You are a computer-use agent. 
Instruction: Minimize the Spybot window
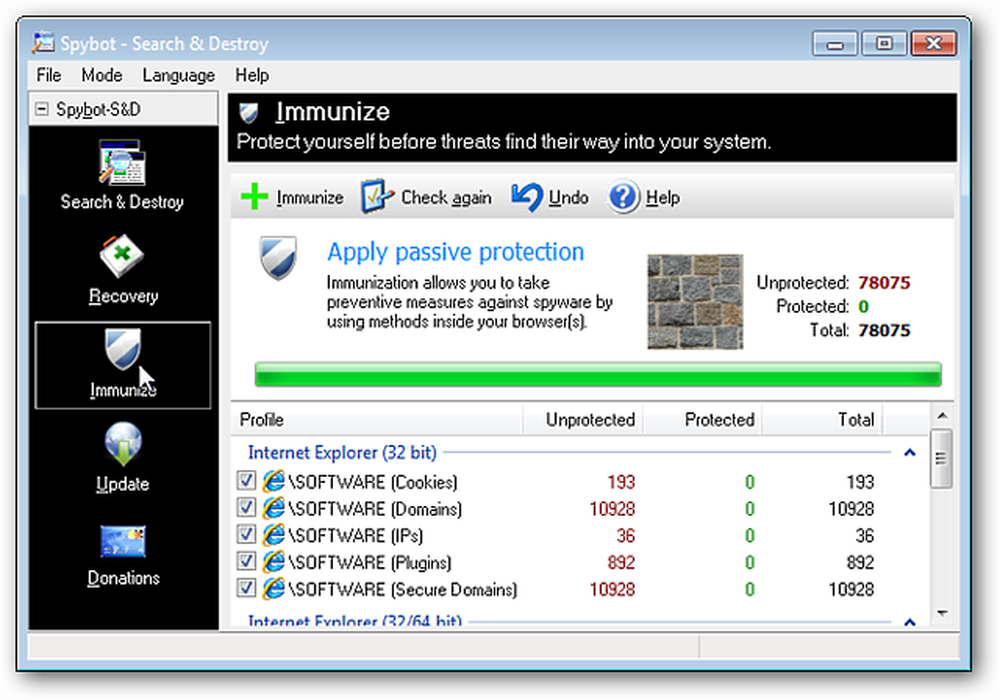click(x=835, y=43)
